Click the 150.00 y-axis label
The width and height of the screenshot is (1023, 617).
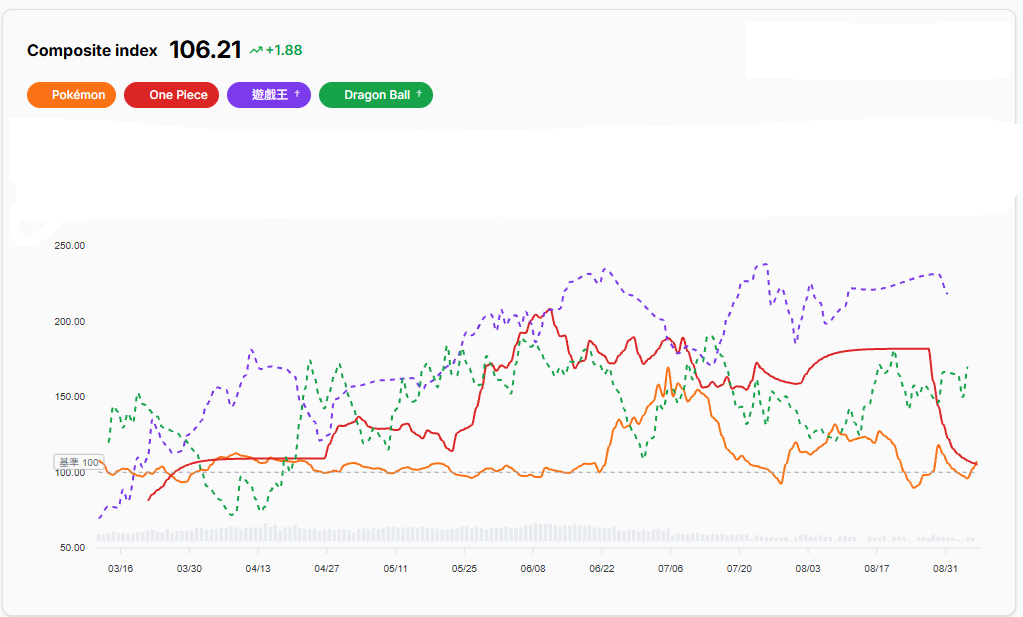point(70,397)
